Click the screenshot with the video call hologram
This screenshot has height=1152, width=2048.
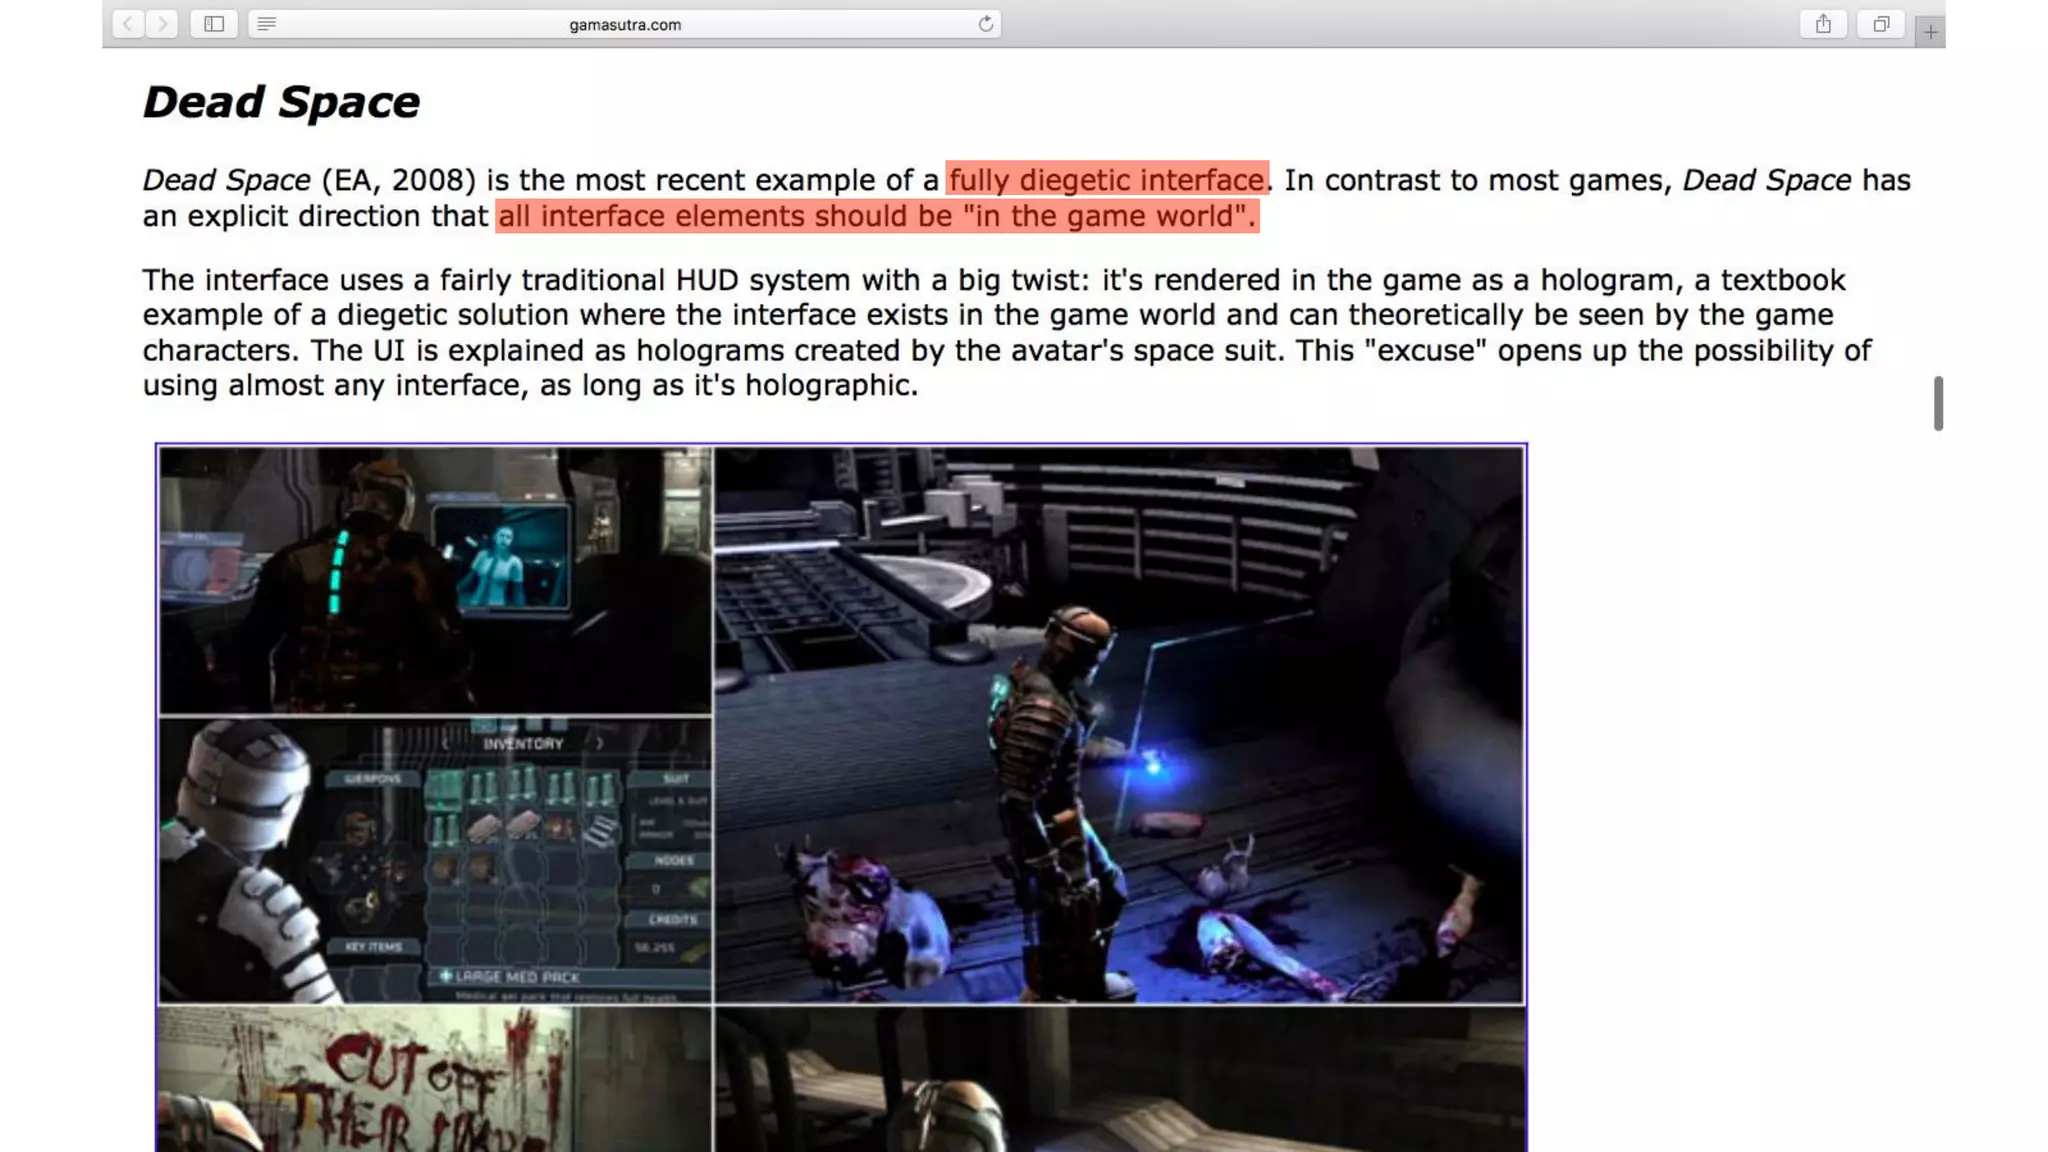(435, 580)
